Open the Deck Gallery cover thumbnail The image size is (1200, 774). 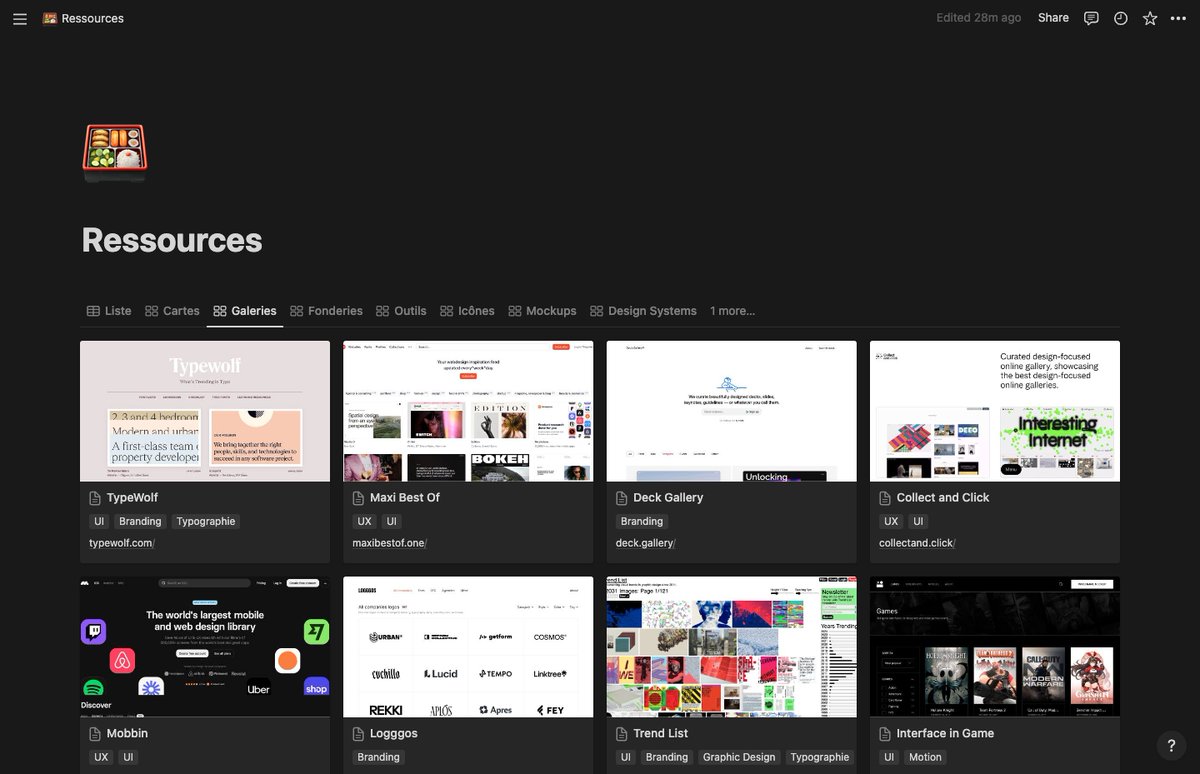[x=732, y=411]
